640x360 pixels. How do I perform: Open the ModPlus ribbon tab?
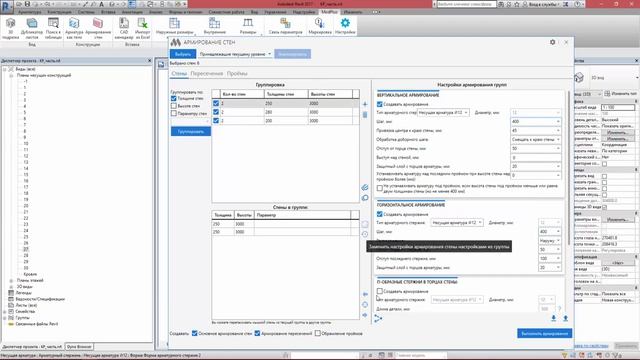coord(329,12)
